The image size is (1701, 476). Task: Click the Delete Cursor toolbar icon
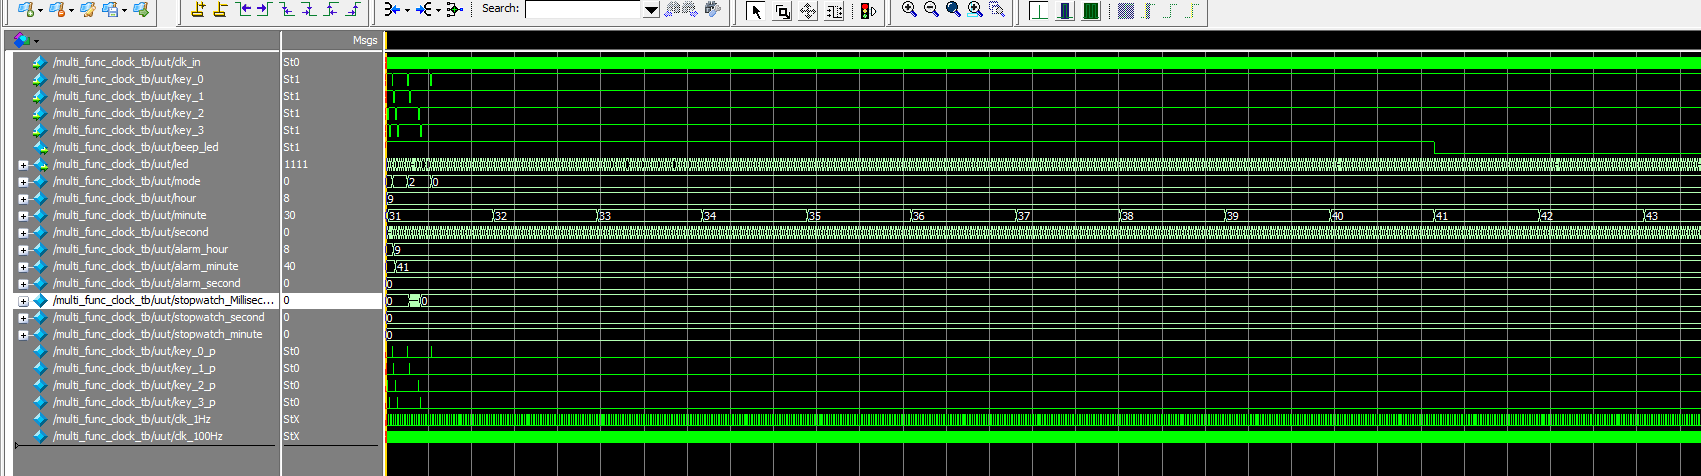(220, 9)
